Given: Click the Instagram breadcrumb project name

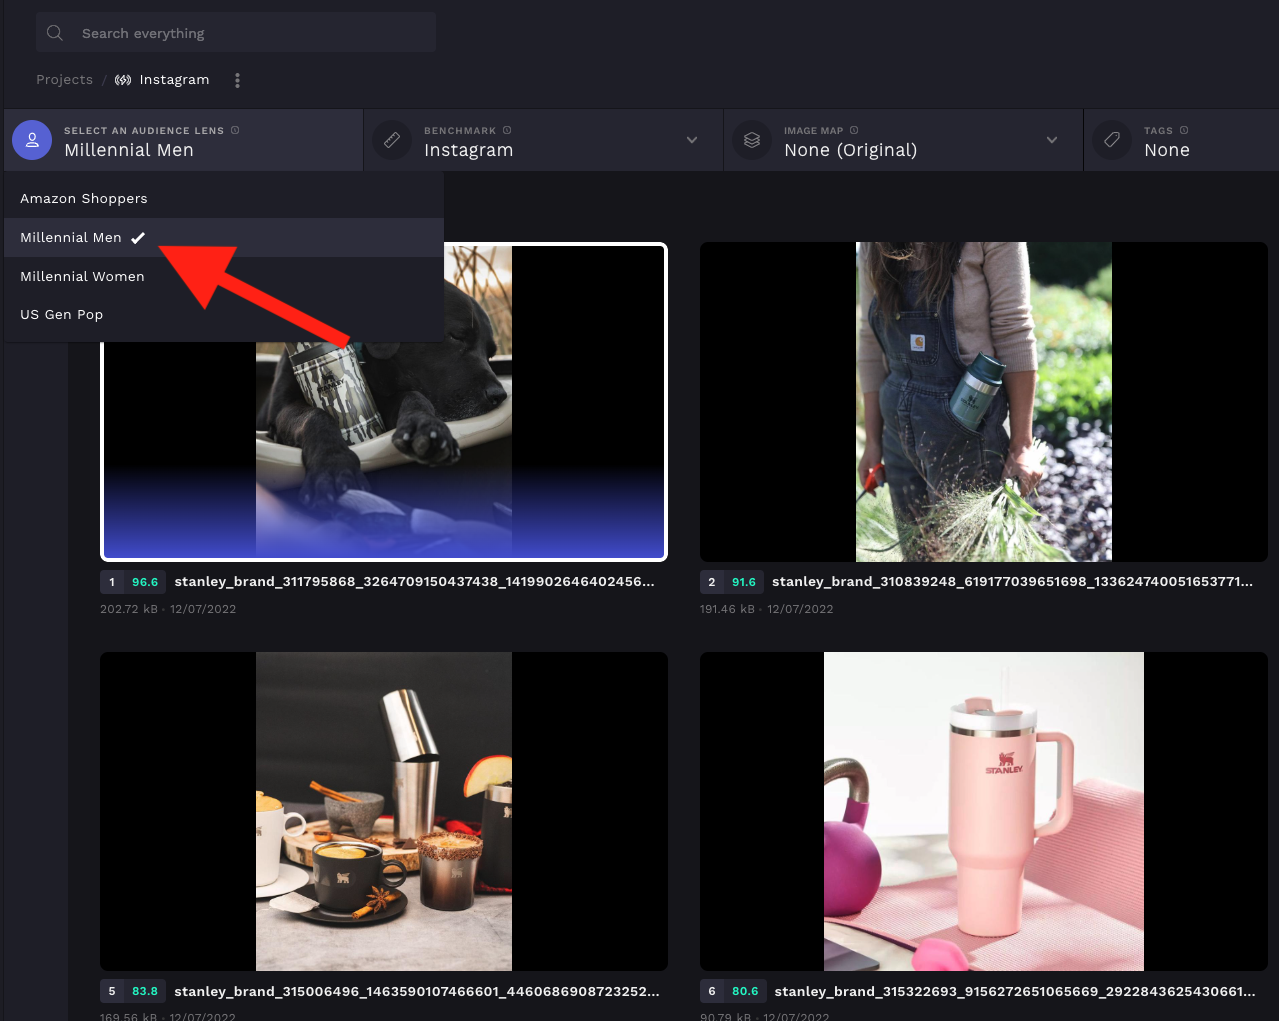Looking at the screenshot, I should point(174,80).
